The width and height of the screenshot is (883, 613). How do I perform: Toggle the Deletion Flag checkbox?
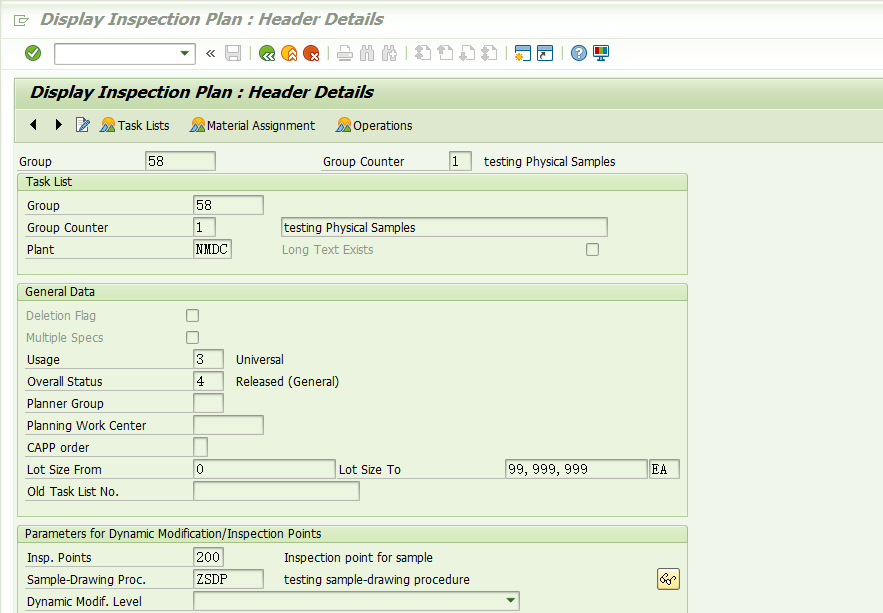click(x=193, y=315)
